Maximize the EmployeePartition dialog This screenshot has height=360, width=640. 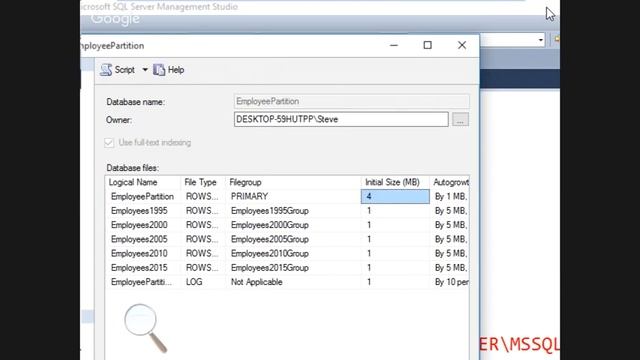(427, 45)
